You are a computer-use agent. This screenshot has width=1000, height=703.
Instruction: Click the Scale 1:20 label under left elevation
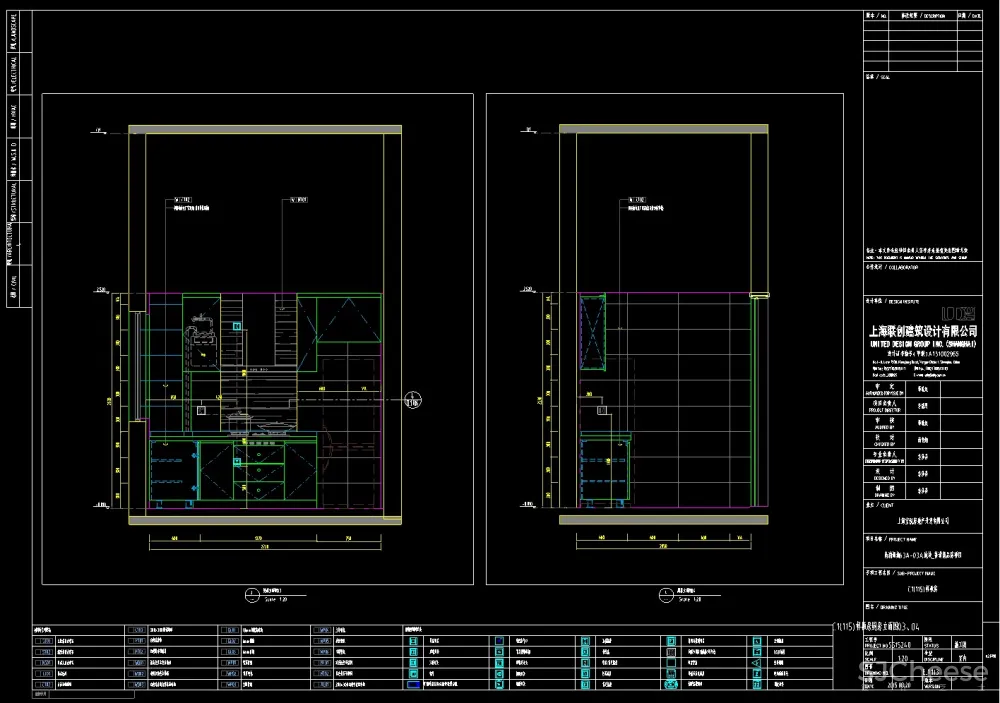[274, 600]
